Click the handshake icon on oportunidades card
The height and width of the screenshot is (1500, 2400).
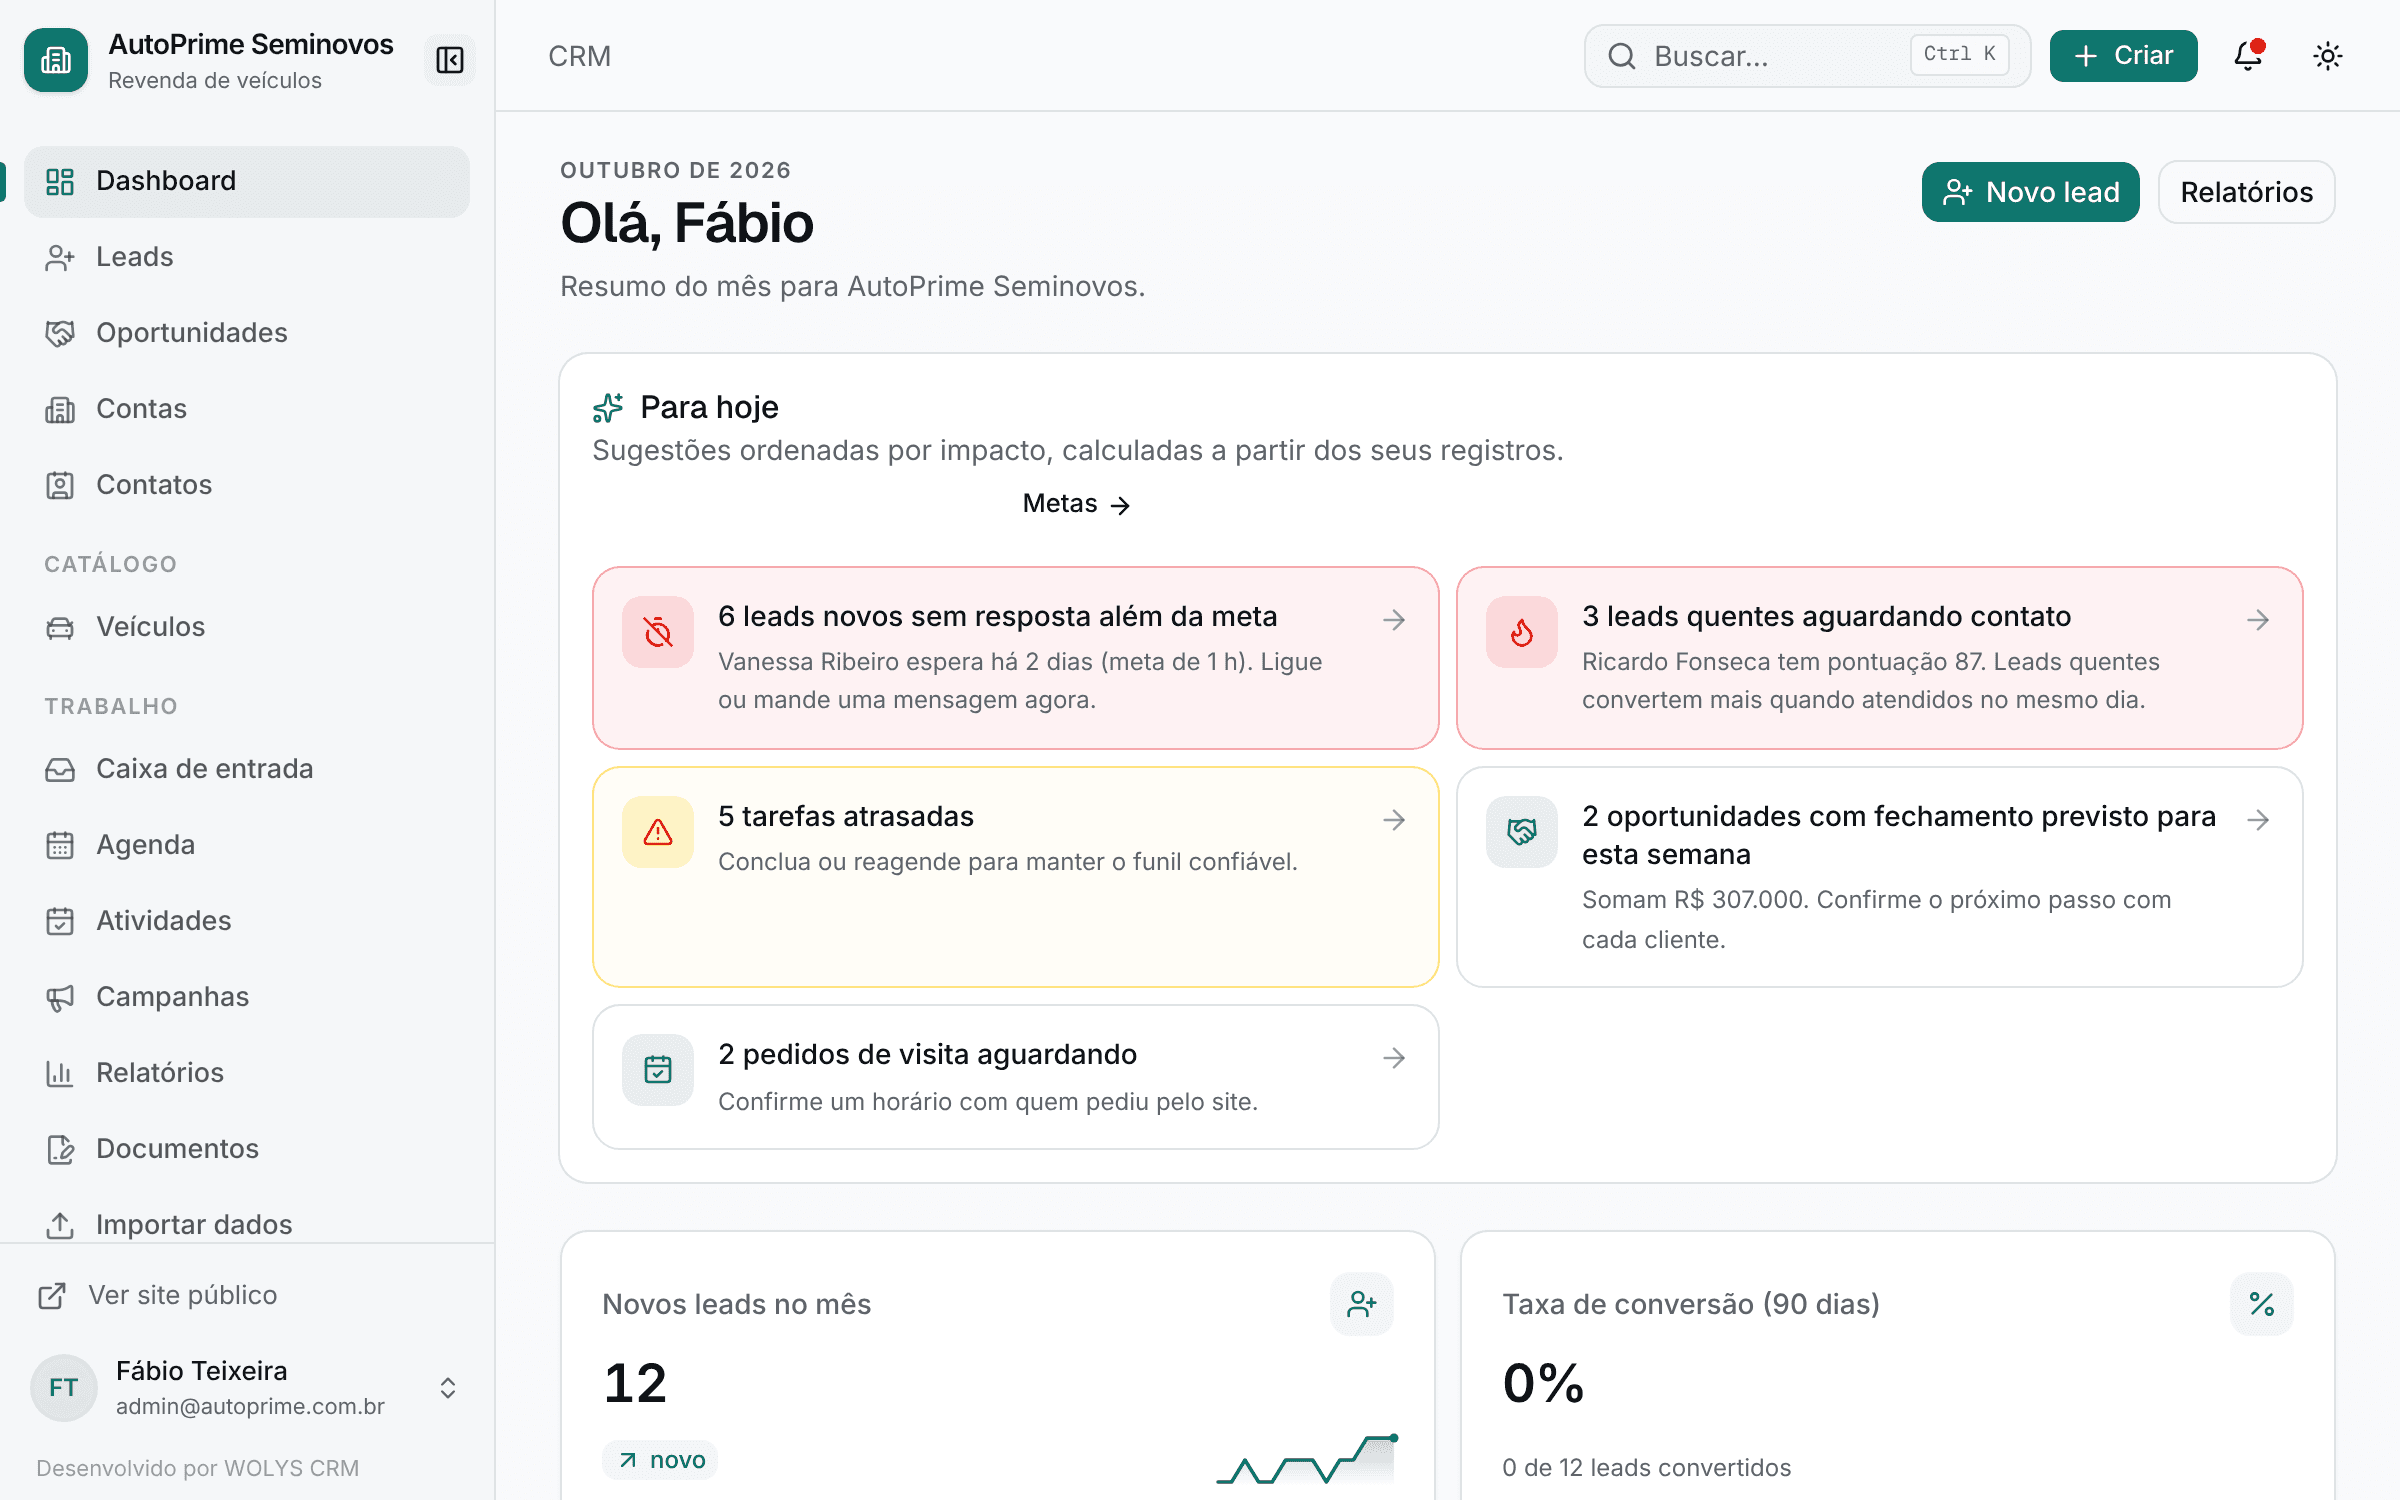pyautogui.click(x=1522, y=832)
